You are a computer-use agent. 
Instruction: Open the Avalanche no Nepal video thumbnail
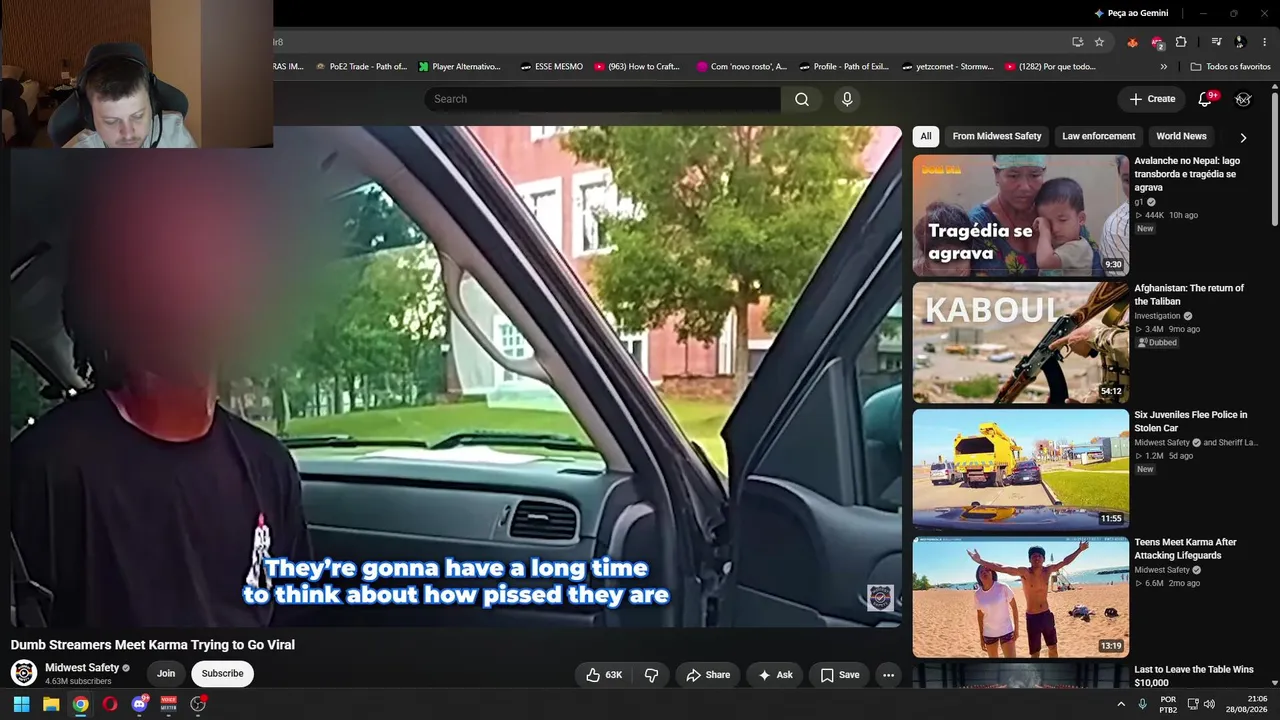(x=1020, y=215)
